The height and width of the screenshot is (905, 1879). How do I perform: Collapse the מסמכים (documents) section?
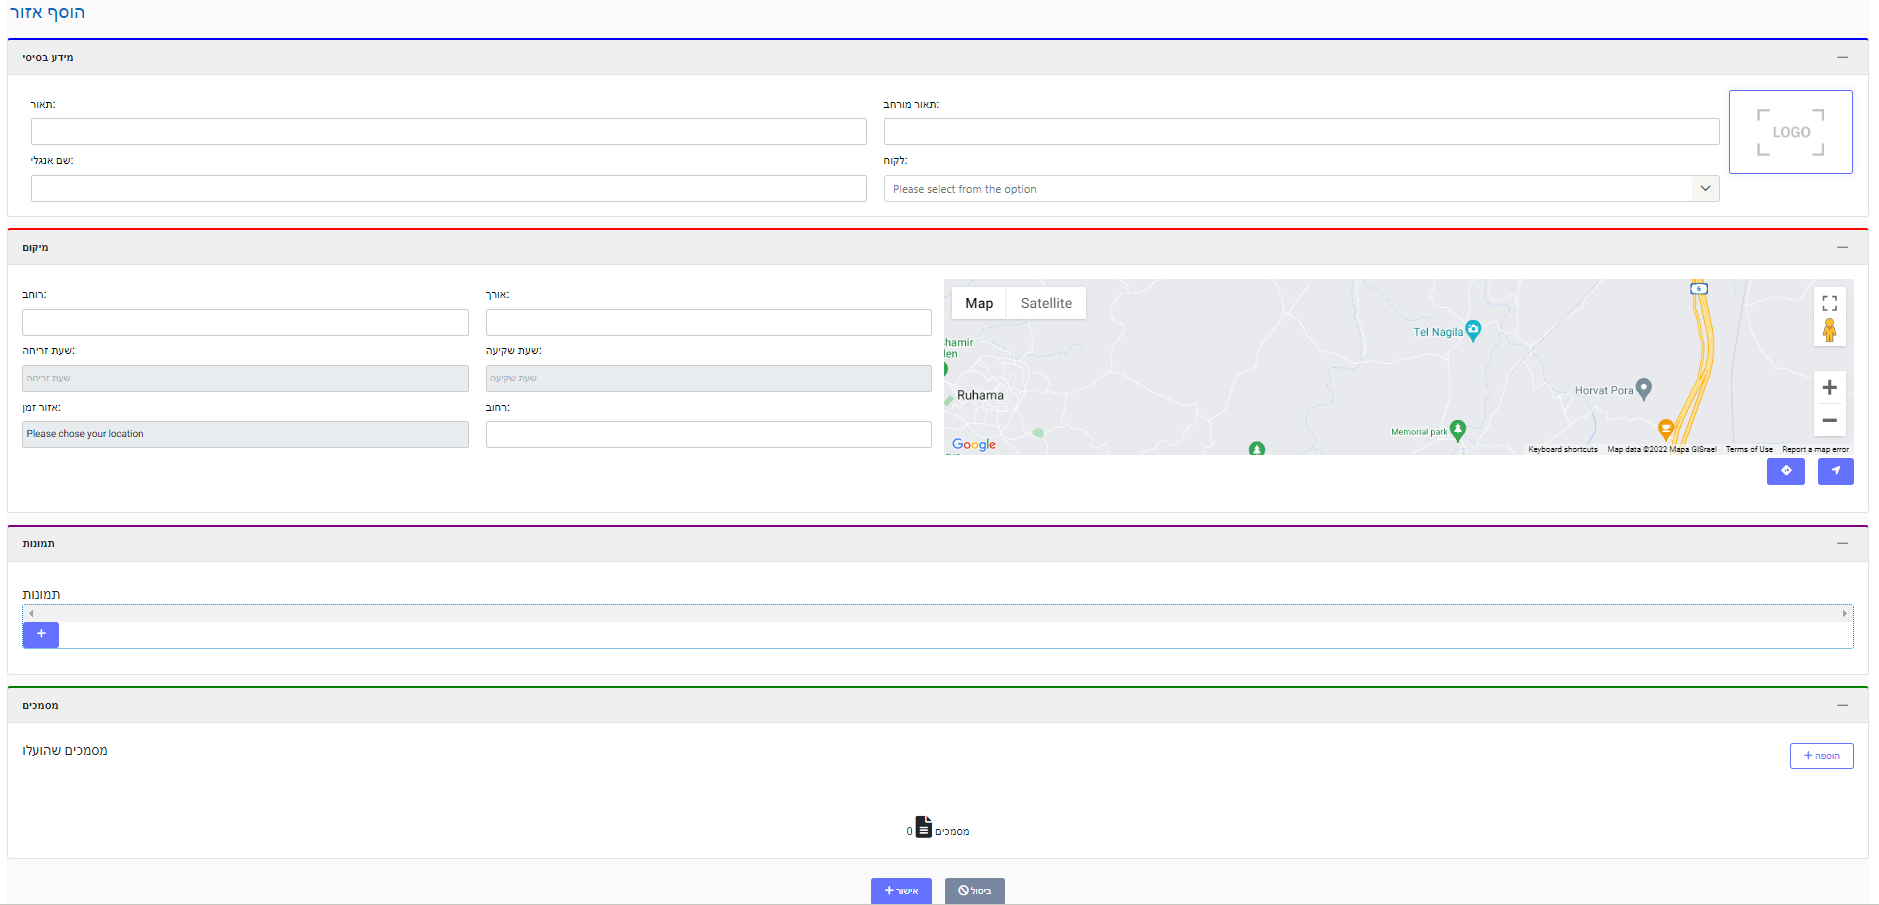click(1842, 705)
